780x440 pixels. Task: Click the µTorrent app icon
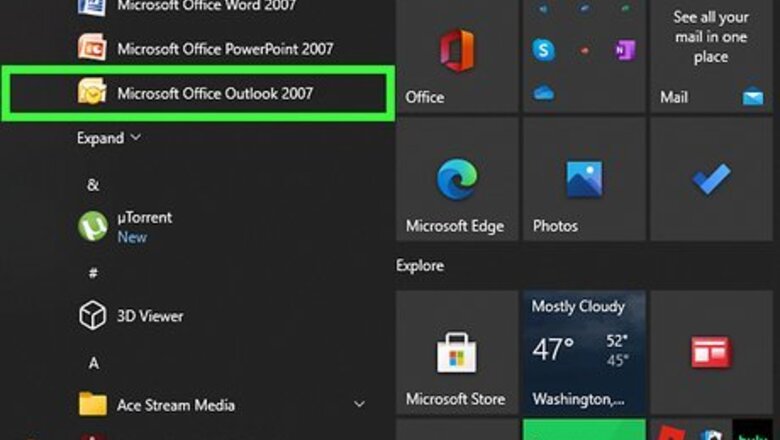pos(93,226)
